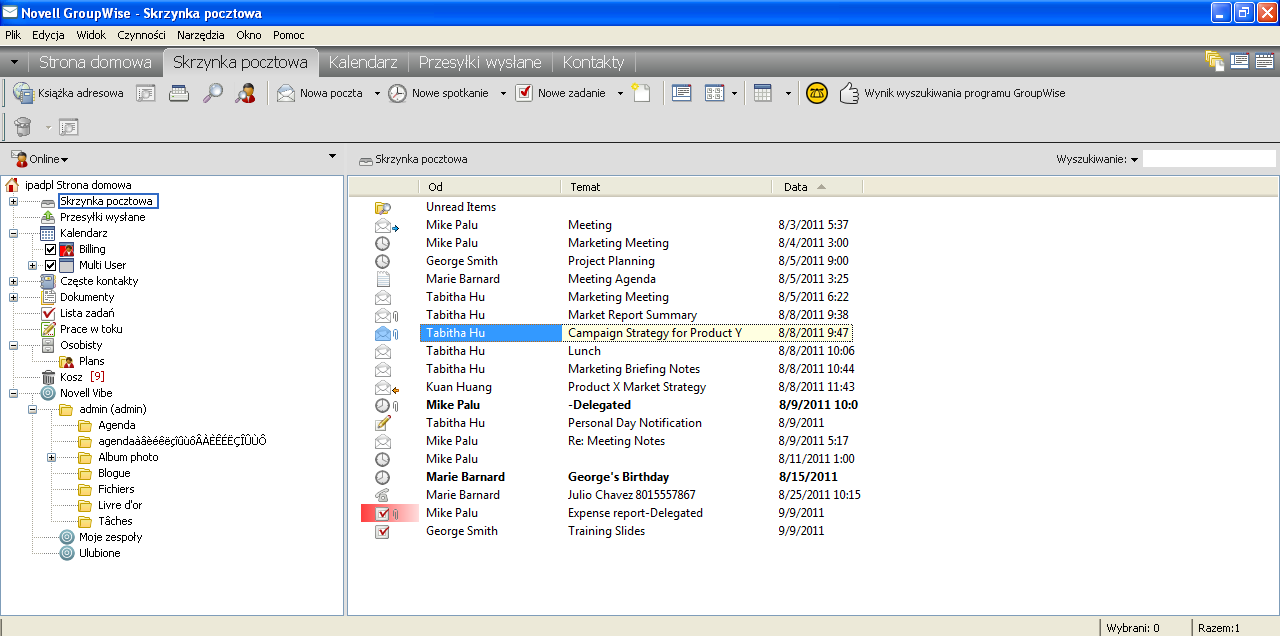Click the Wyszukiwanie search input field
Image resolution: width=1280 pixels, height=636 pixels.
[x=1209, y=159]
